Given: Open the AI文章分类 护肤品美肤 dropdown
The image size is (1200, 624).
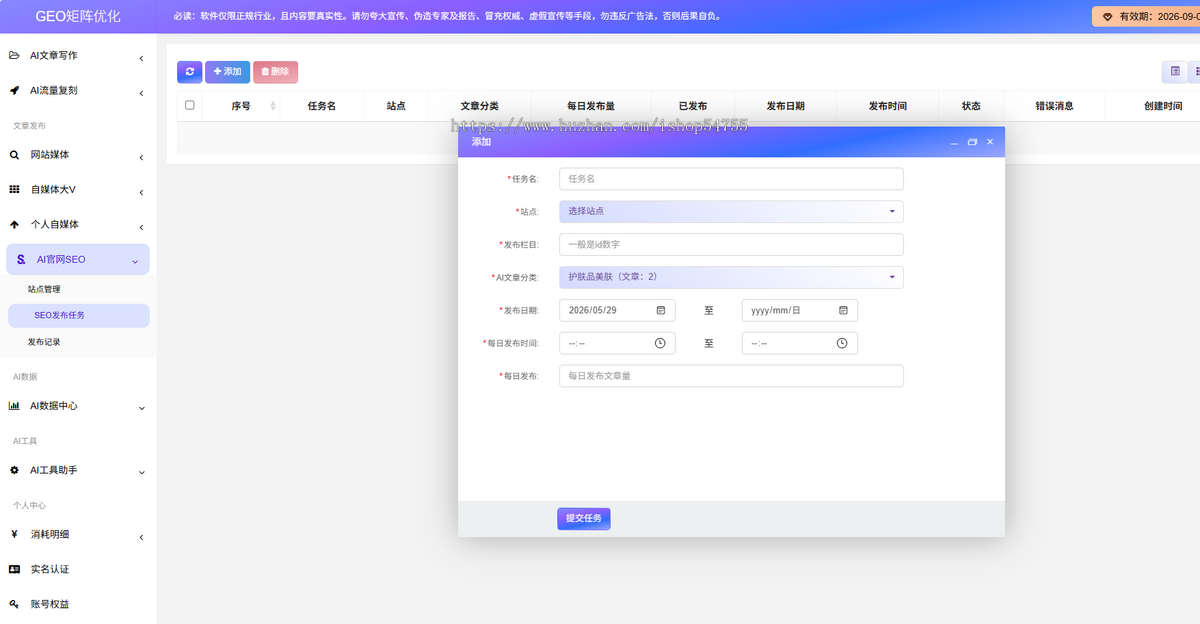Looking at the screenshot, I should 731,277.
